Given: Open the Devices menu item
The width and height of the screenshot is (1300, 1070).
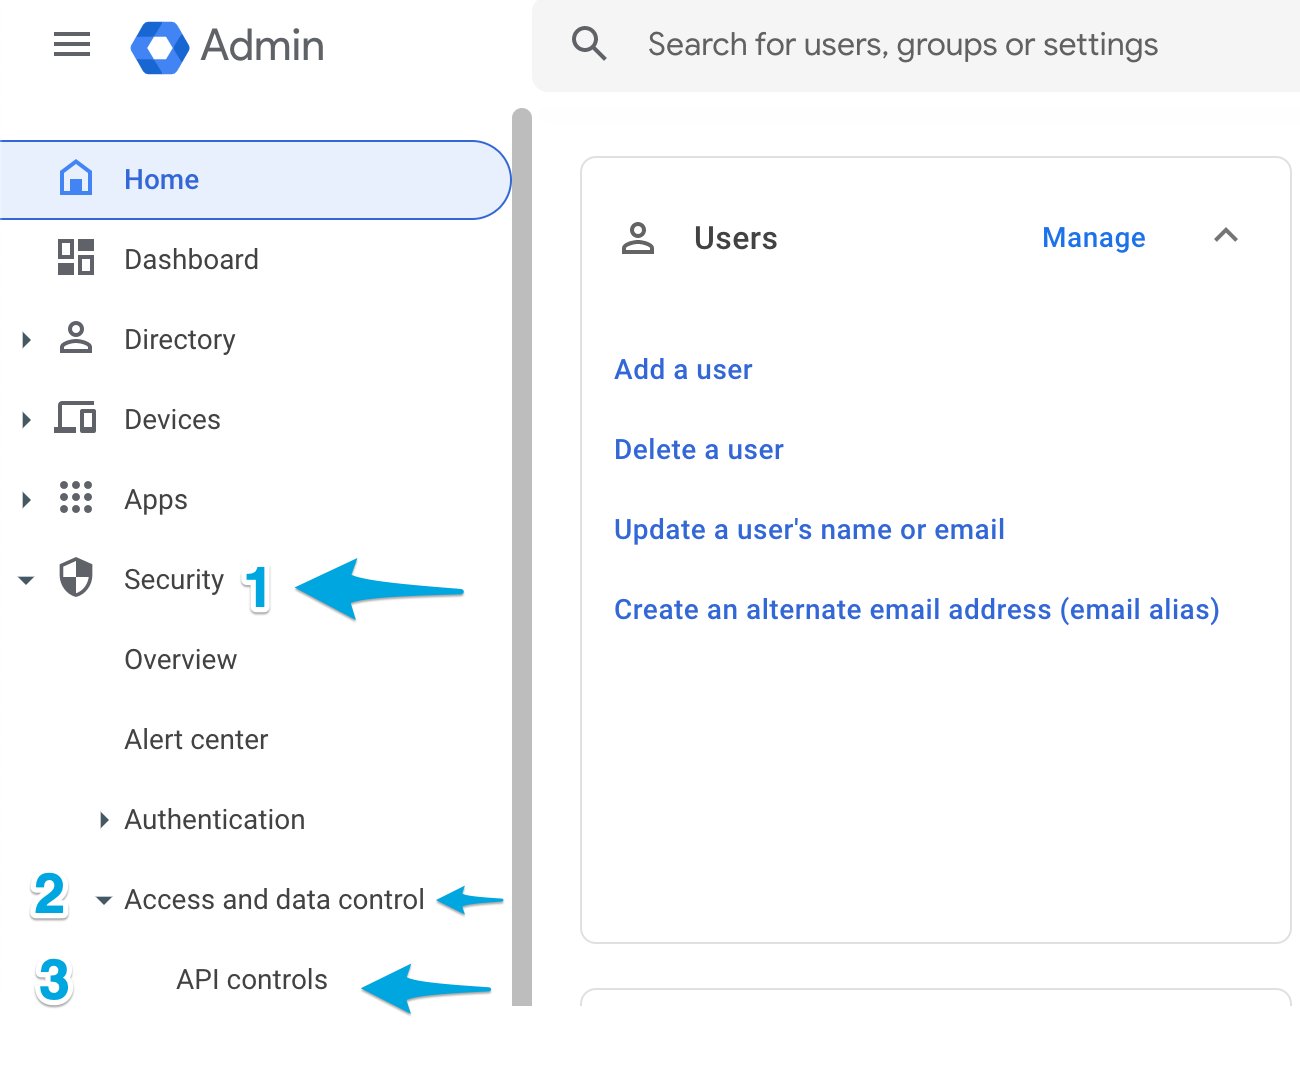Looking at the screenshot, I should point(172,419).
